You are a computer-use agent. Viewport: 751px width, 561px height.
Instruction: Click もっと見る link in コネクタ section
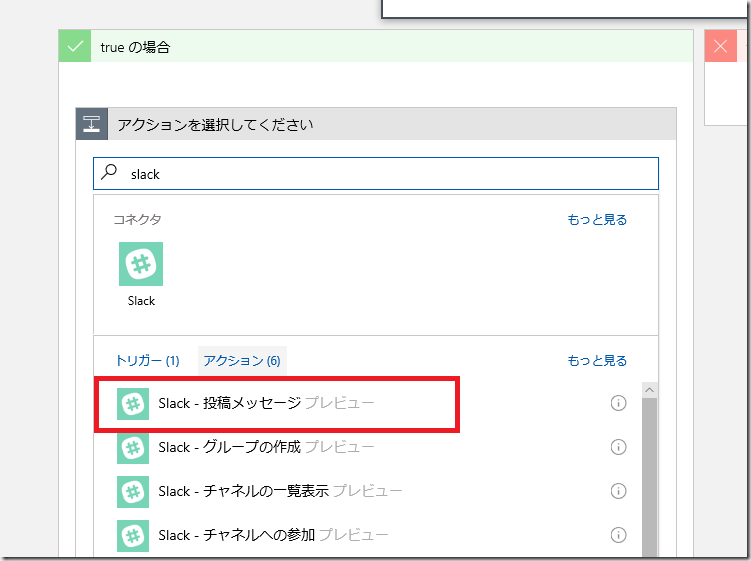click(x=597, y=219)
